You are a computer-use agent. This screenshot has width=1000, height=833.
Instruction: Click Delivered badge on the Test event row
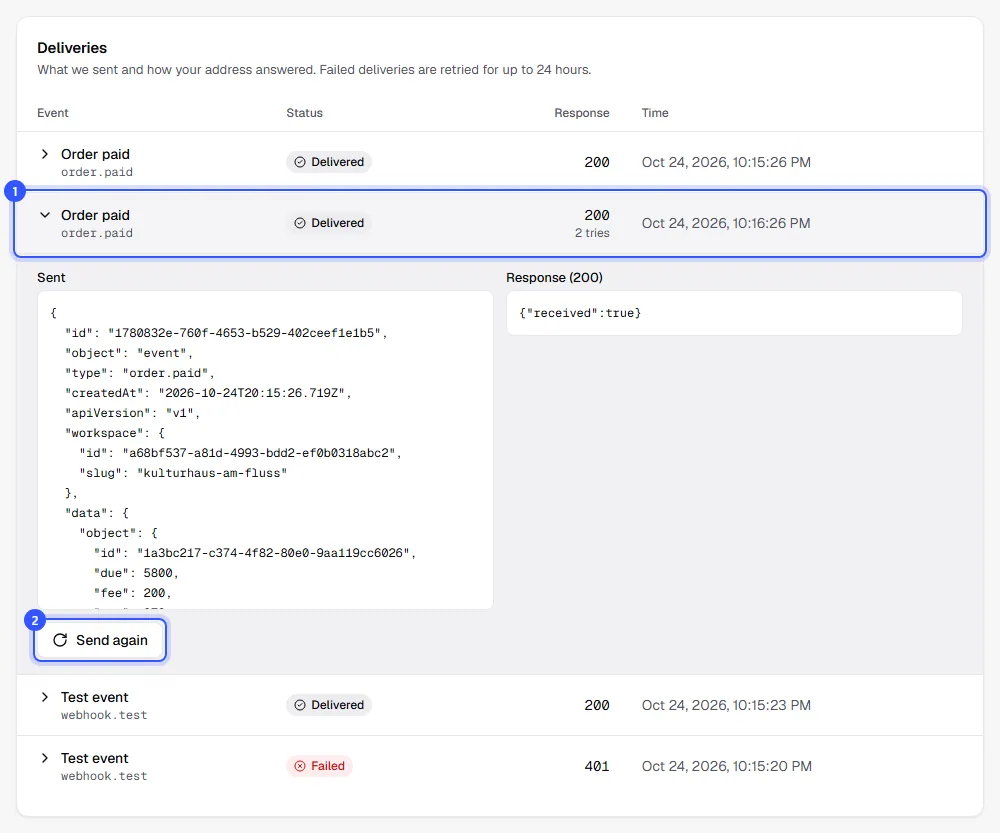coord(328,705)
